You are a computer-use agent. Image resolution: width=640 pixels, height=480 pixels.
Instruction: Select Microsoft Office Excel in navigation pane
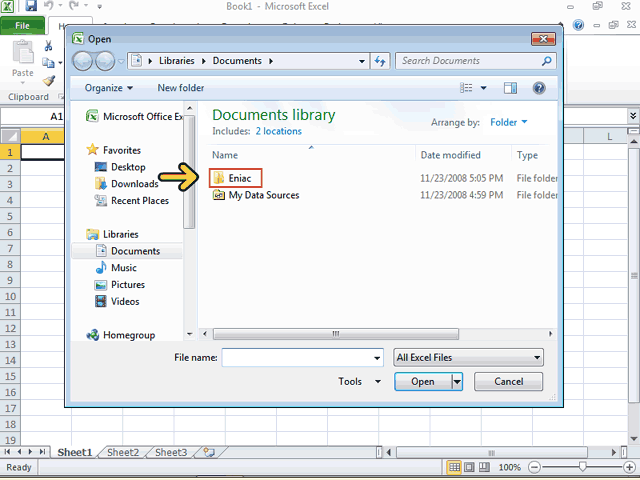(134, 117)
